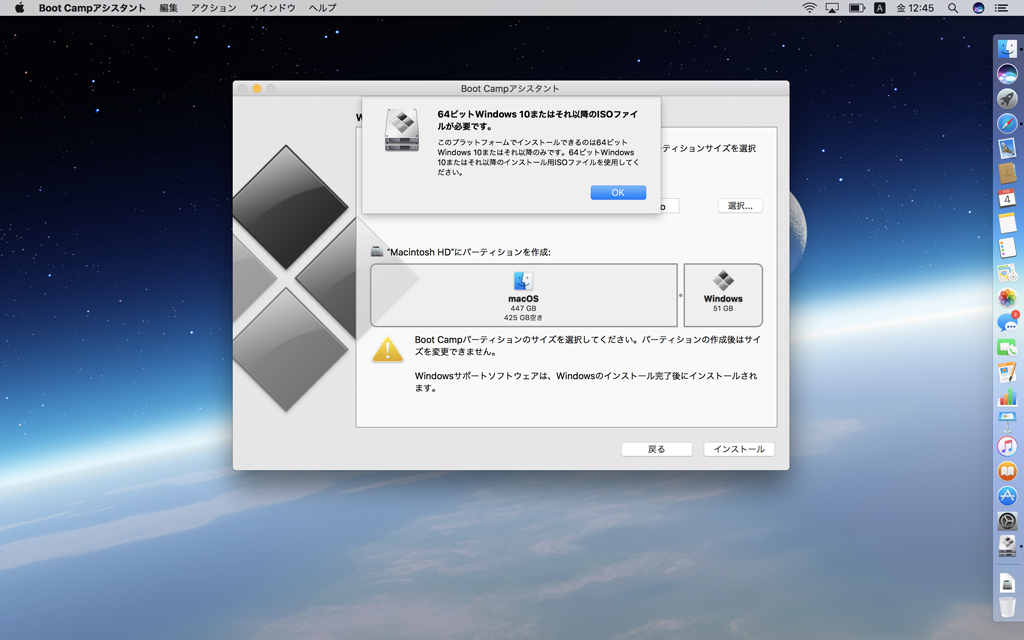Open the アクション menu

point(214,8)
